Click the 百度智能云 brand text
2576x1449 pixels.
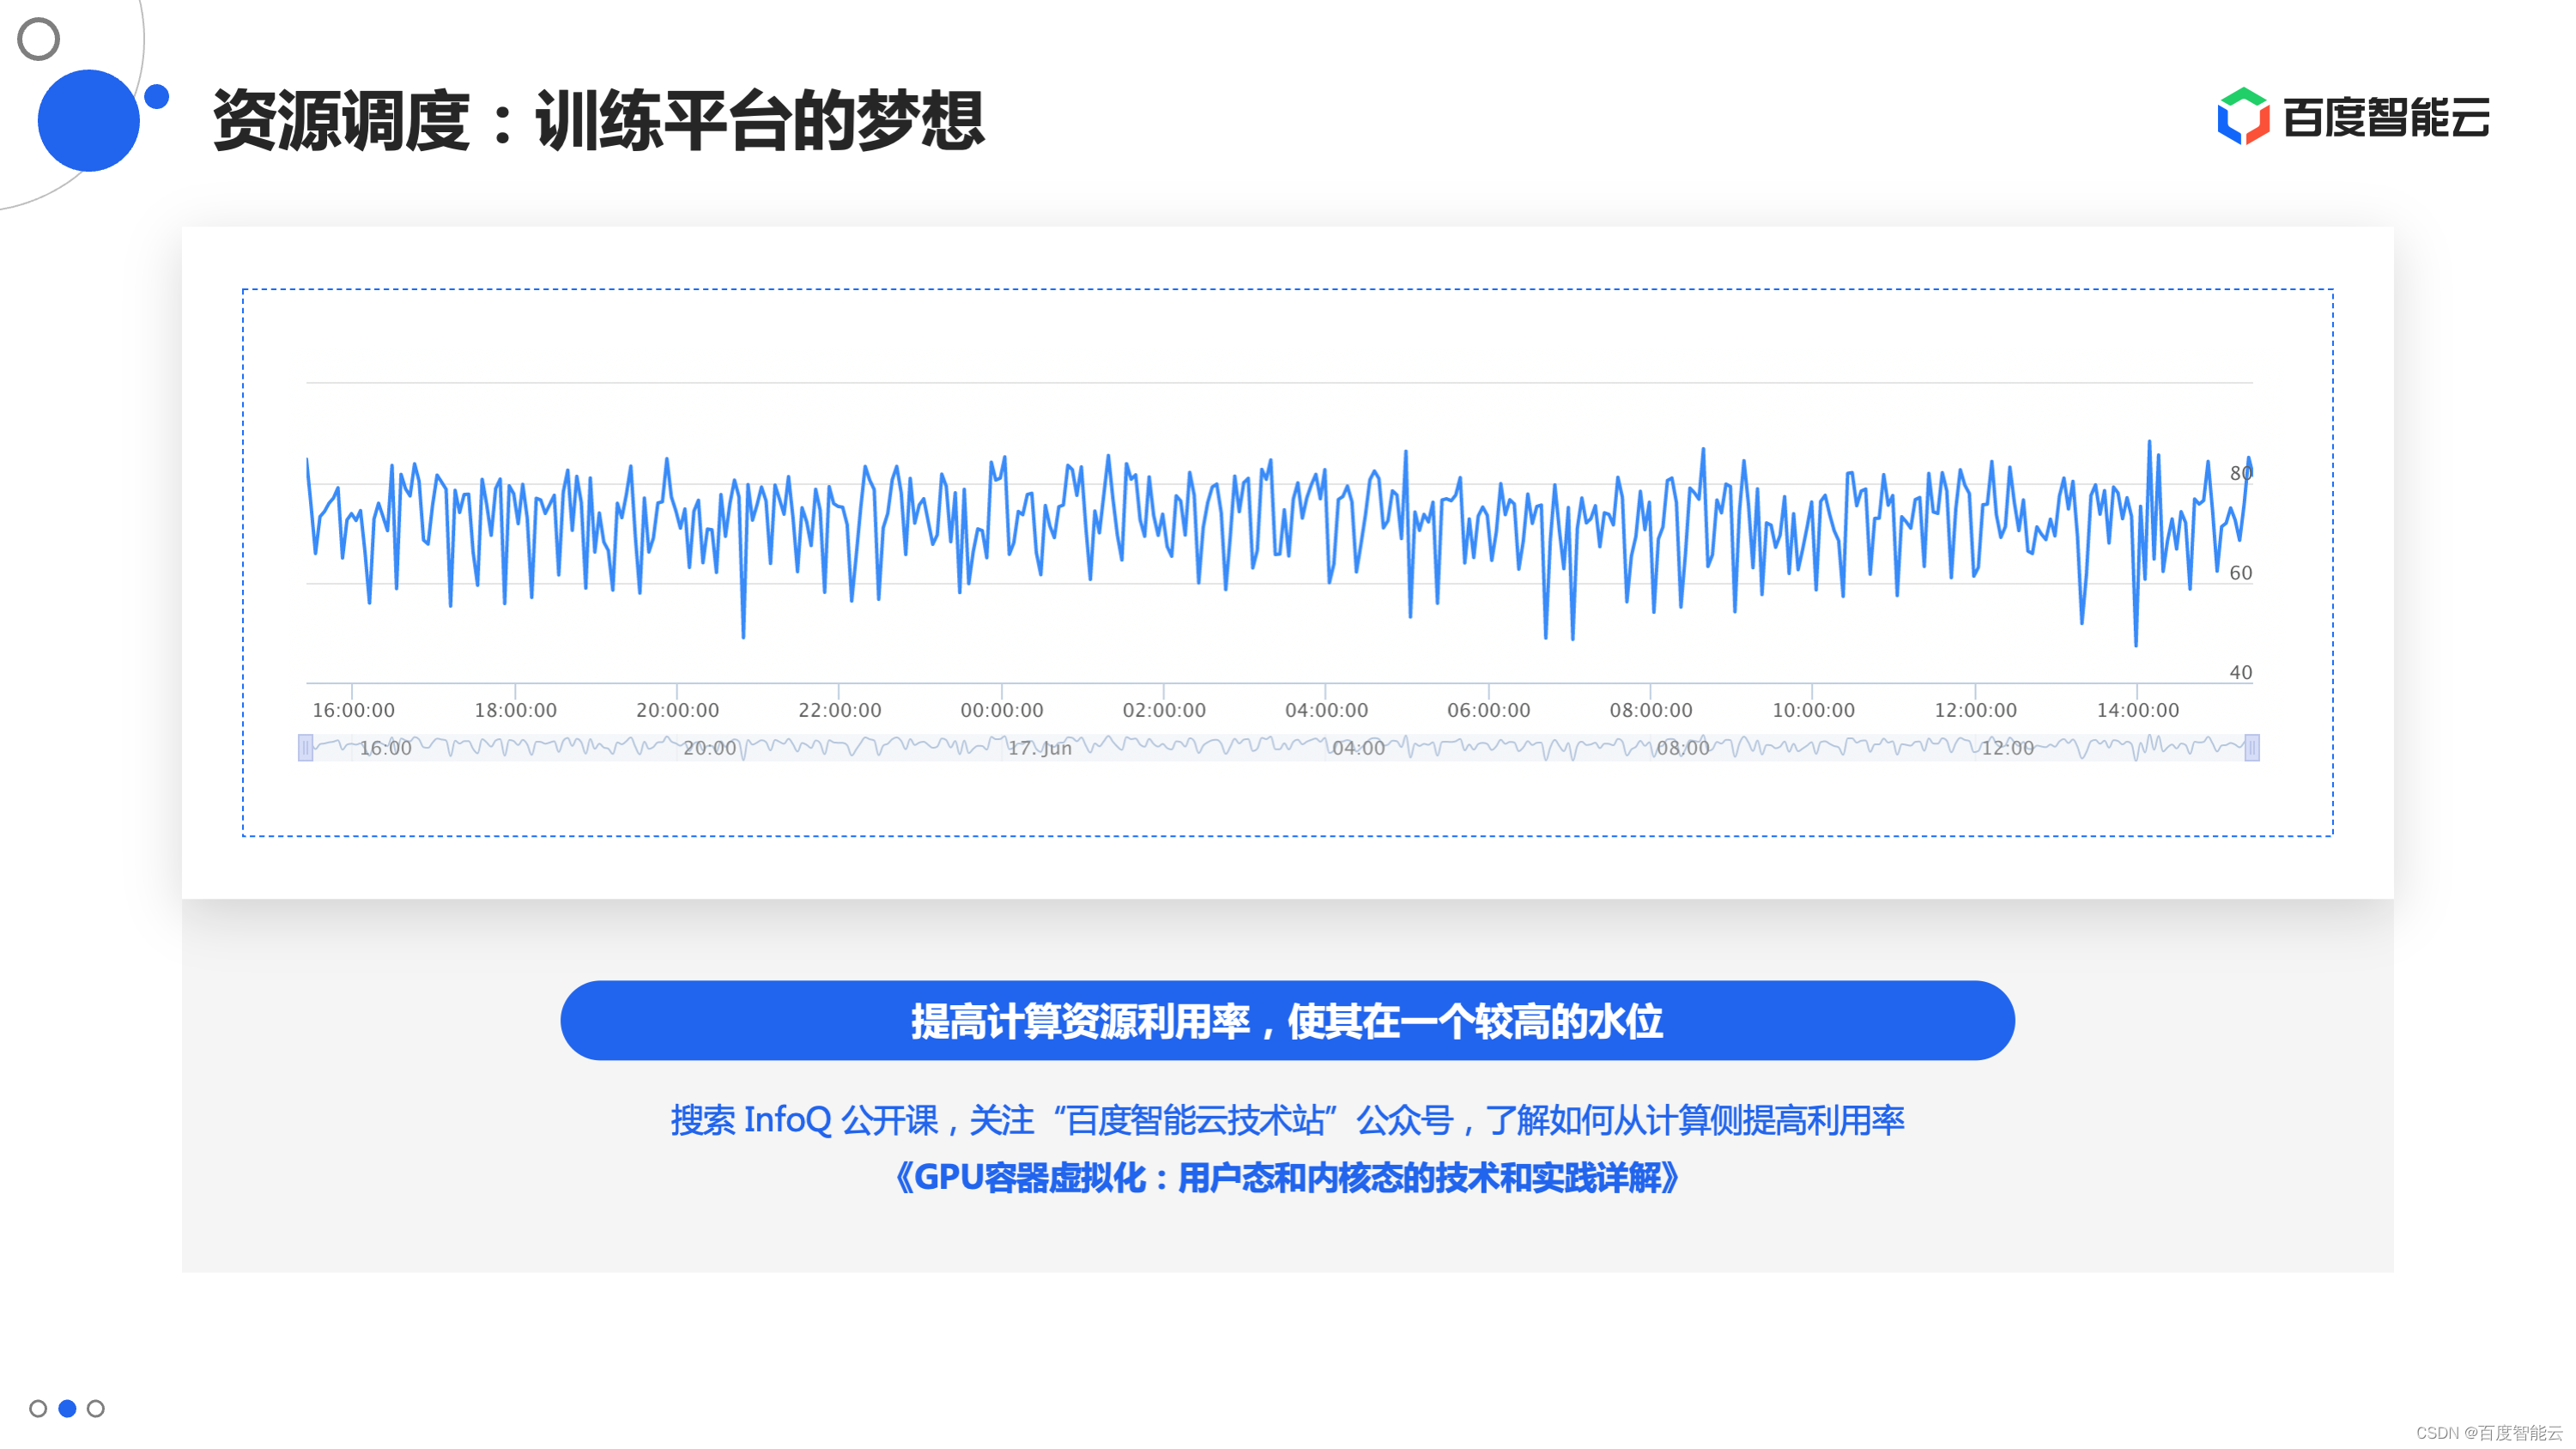[x=2386, y=118]
